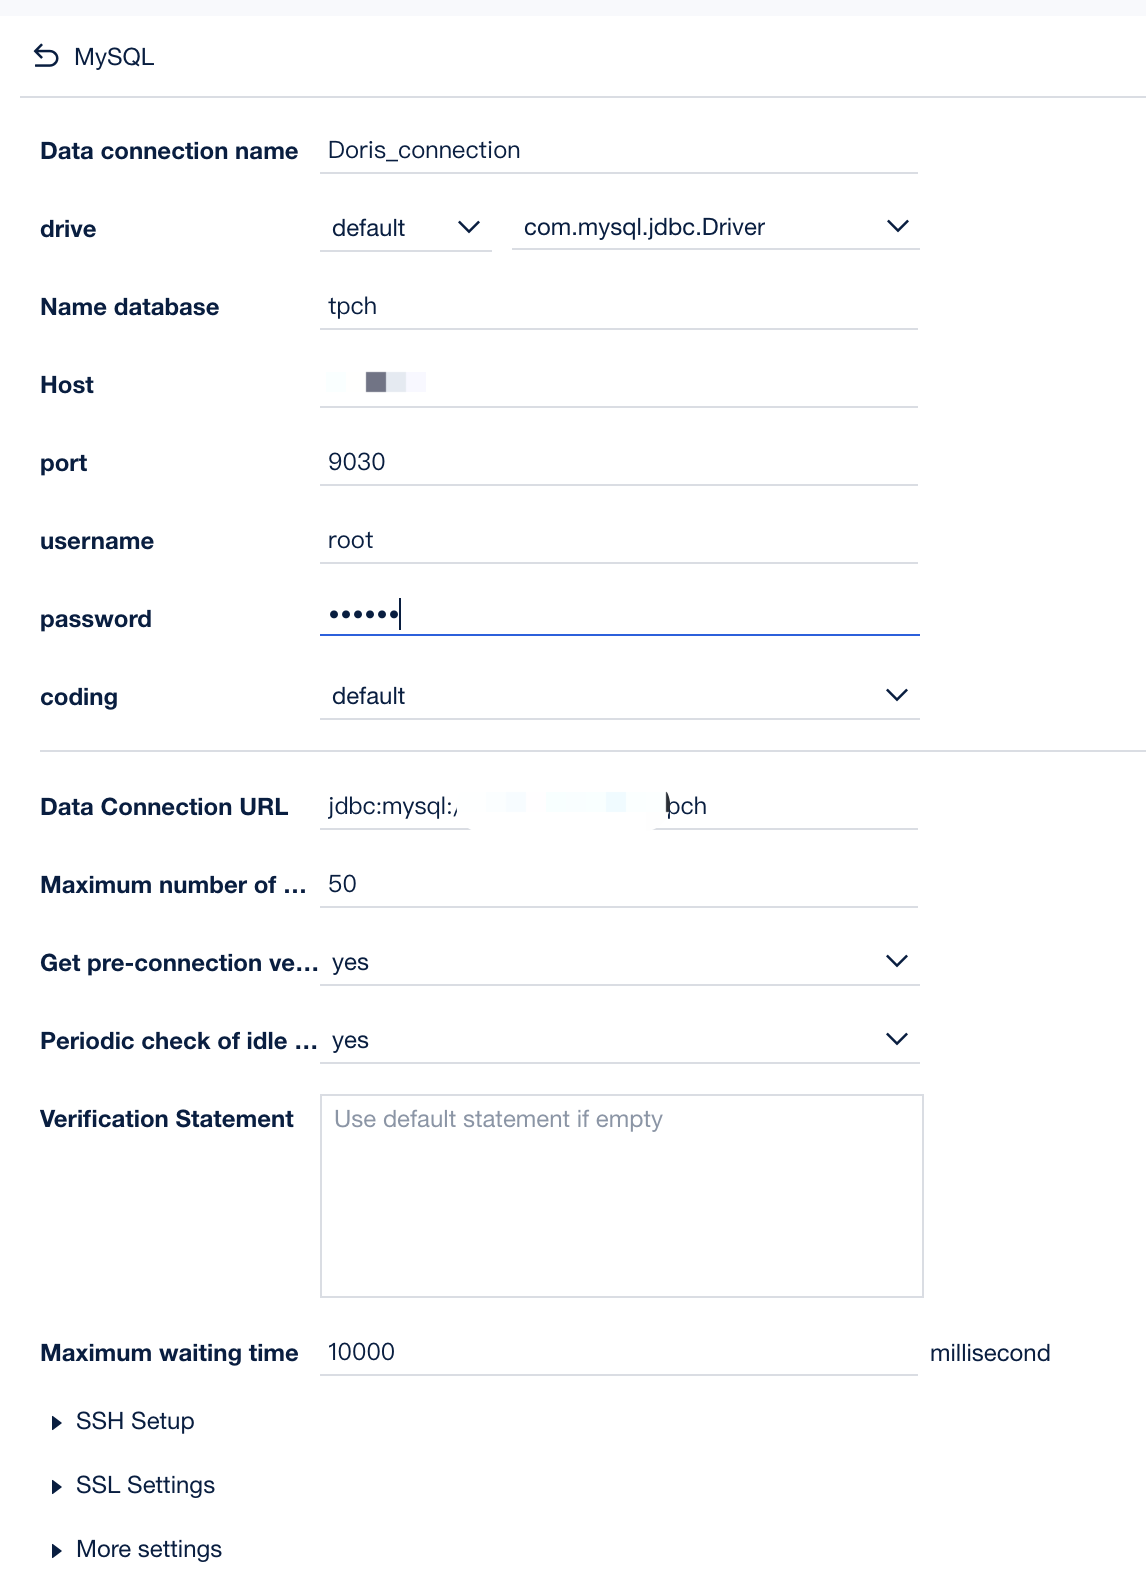1146x1590 pixels.
Task: Expand the More settings section
Action: point(149,1548)
